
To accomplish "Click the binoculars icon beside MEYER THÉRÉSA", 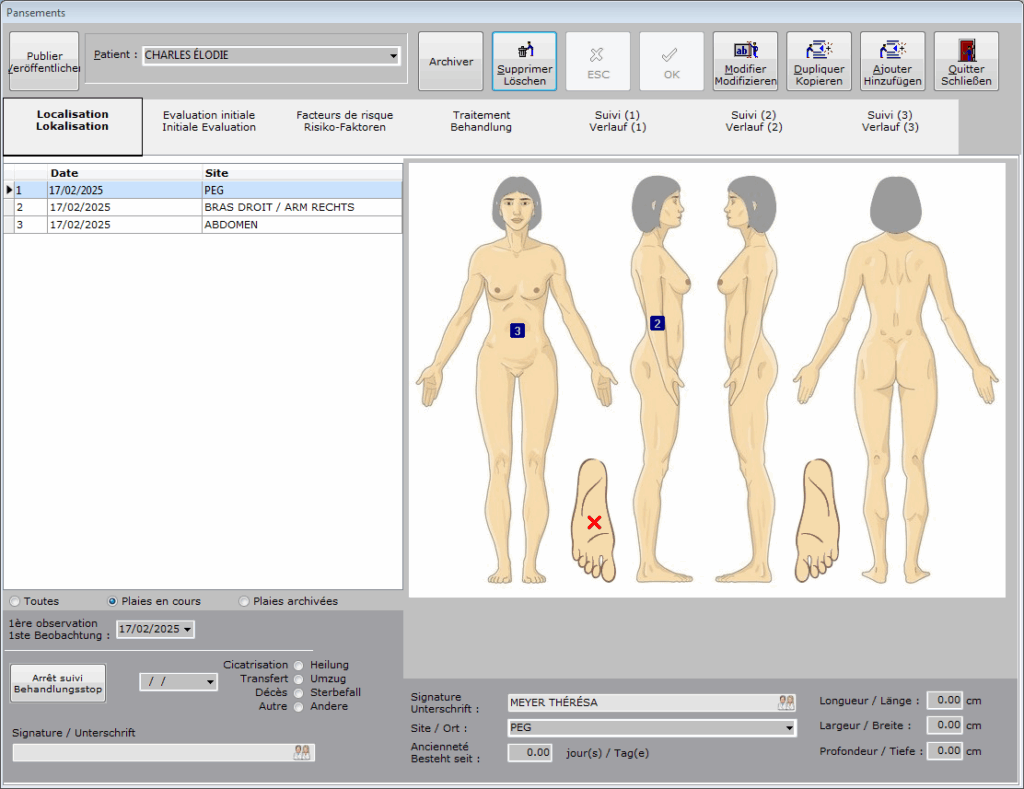I will 786,703.
